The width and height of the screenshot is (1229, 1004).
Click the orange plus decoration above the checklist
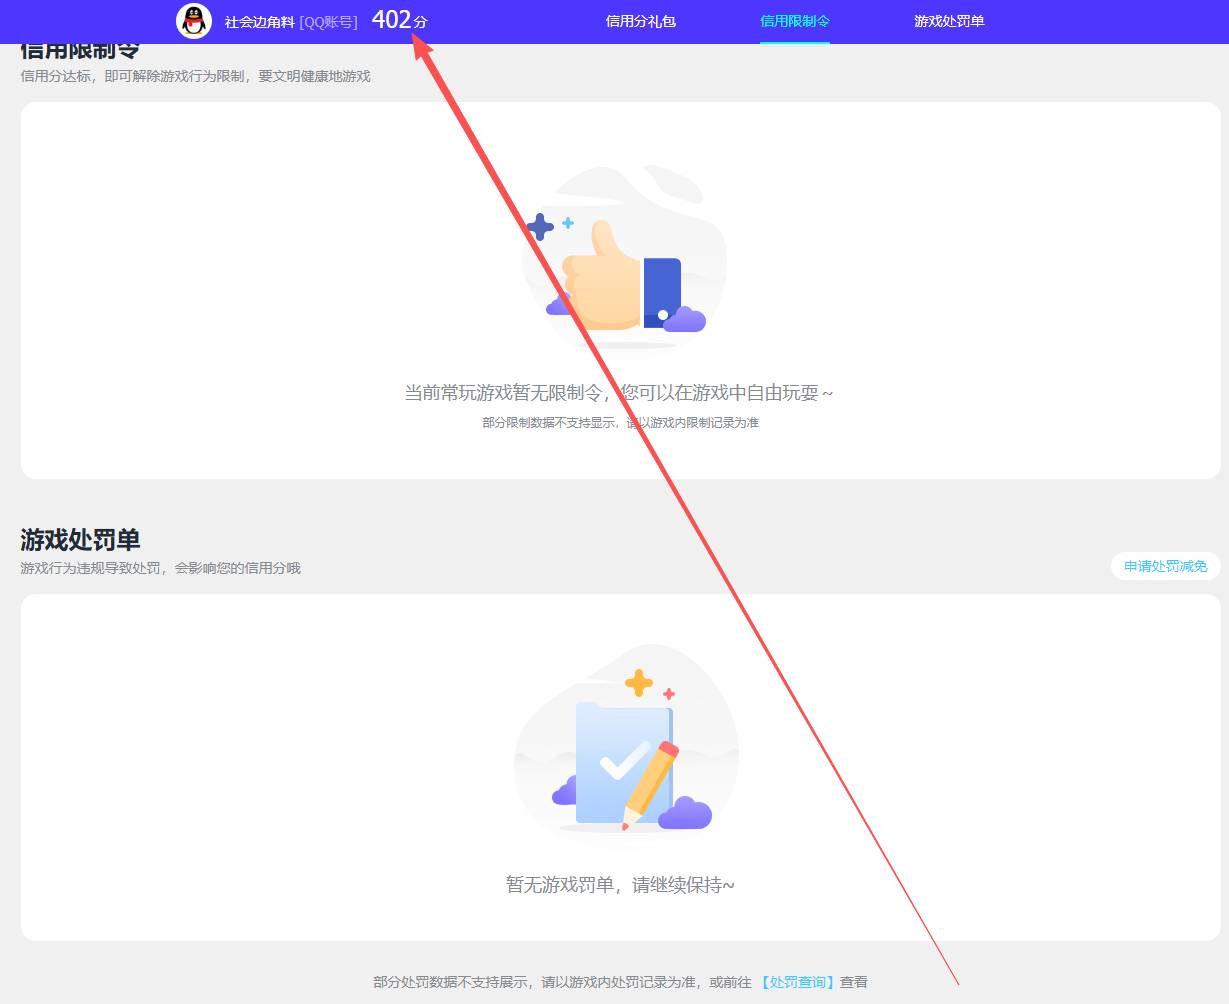(637, 685)
